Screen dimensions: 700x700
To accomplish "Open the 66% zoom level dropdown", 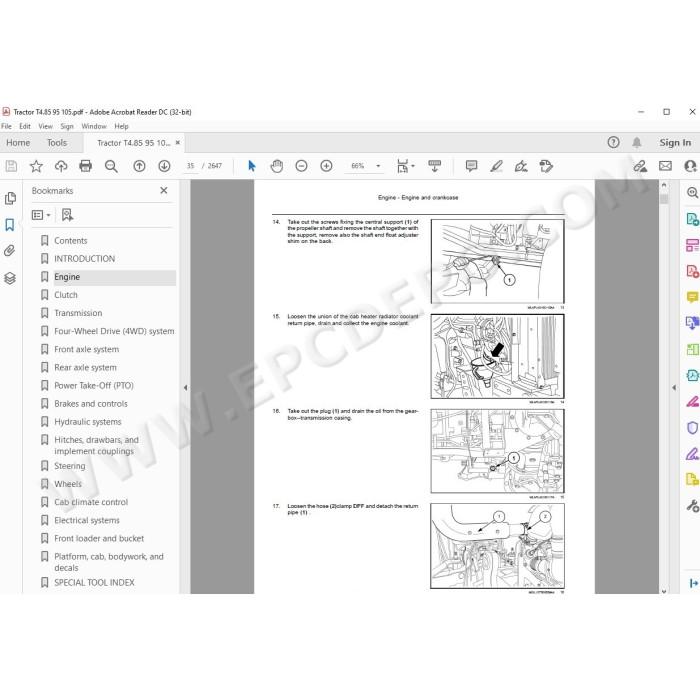I will (x=365, y=166).
